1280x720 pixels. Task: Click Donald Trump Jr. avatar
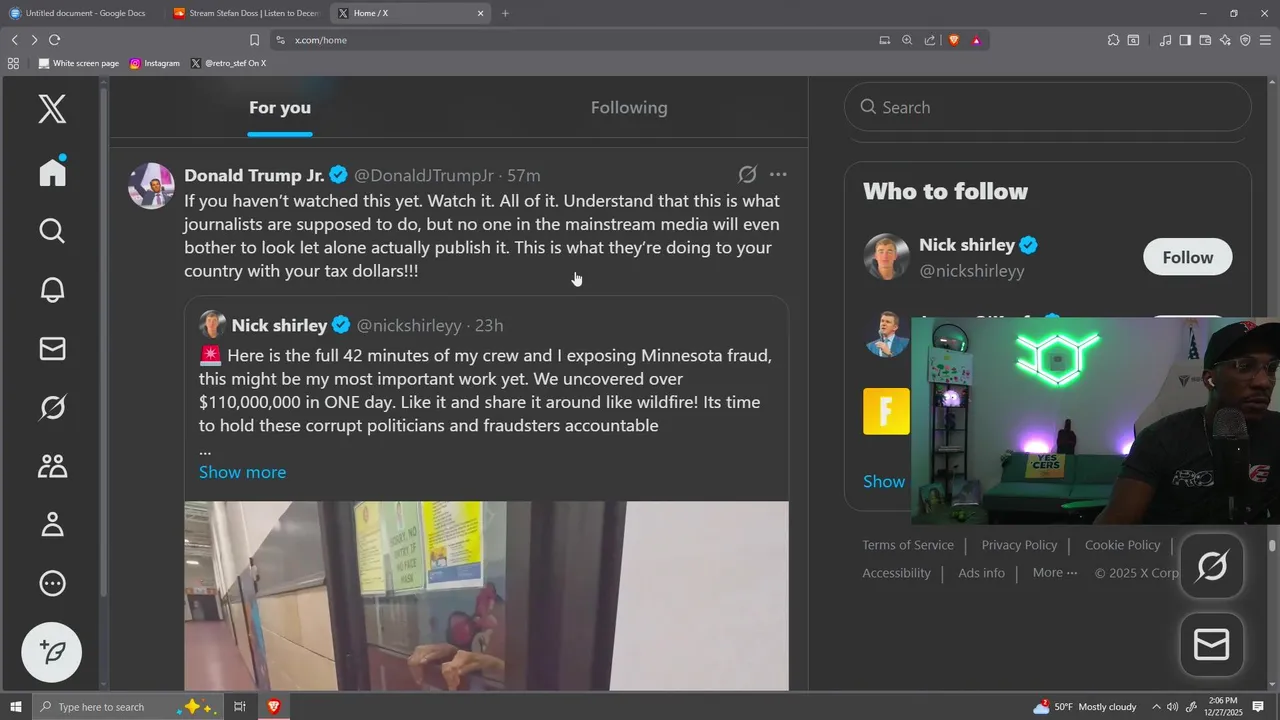[152, 186]
